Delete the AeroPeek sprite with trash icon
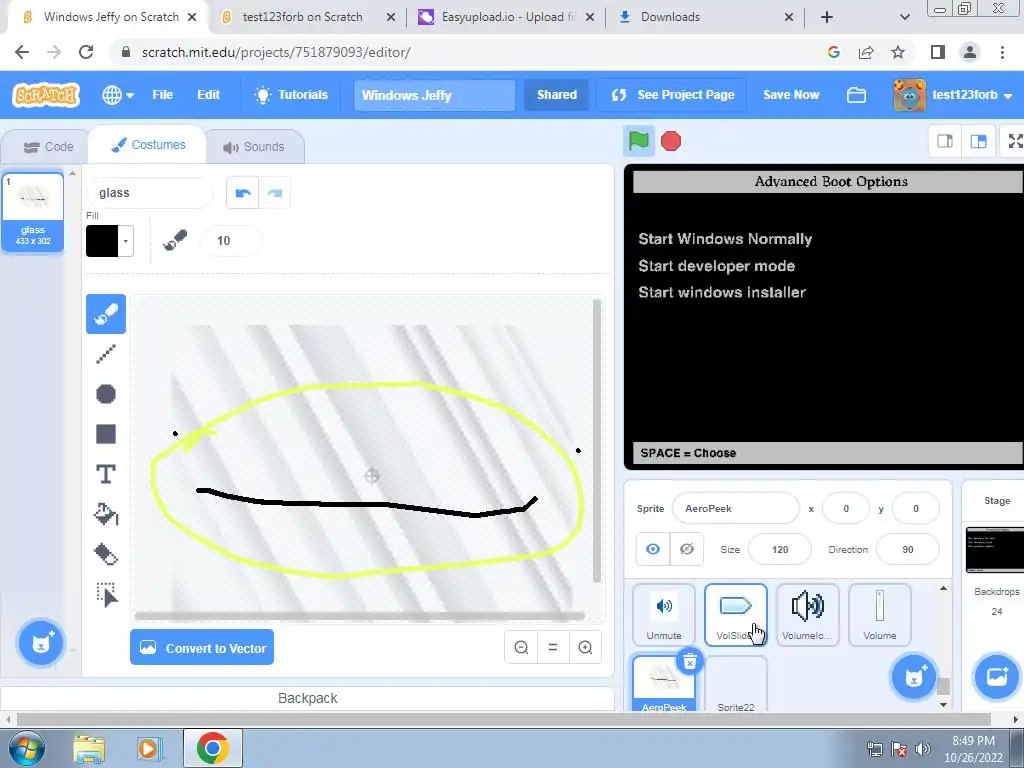The image size is (1024, 768). click(x=690, y=662)
